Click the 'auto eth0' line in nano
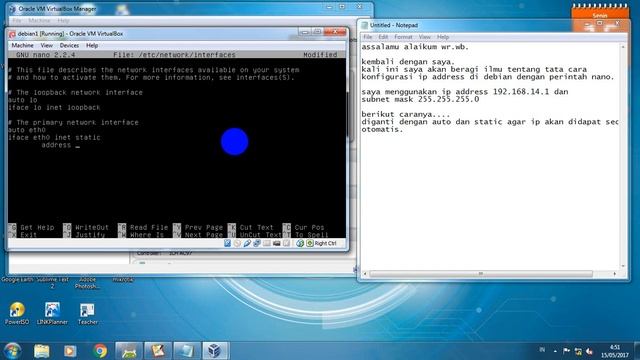 coord(27,130)
